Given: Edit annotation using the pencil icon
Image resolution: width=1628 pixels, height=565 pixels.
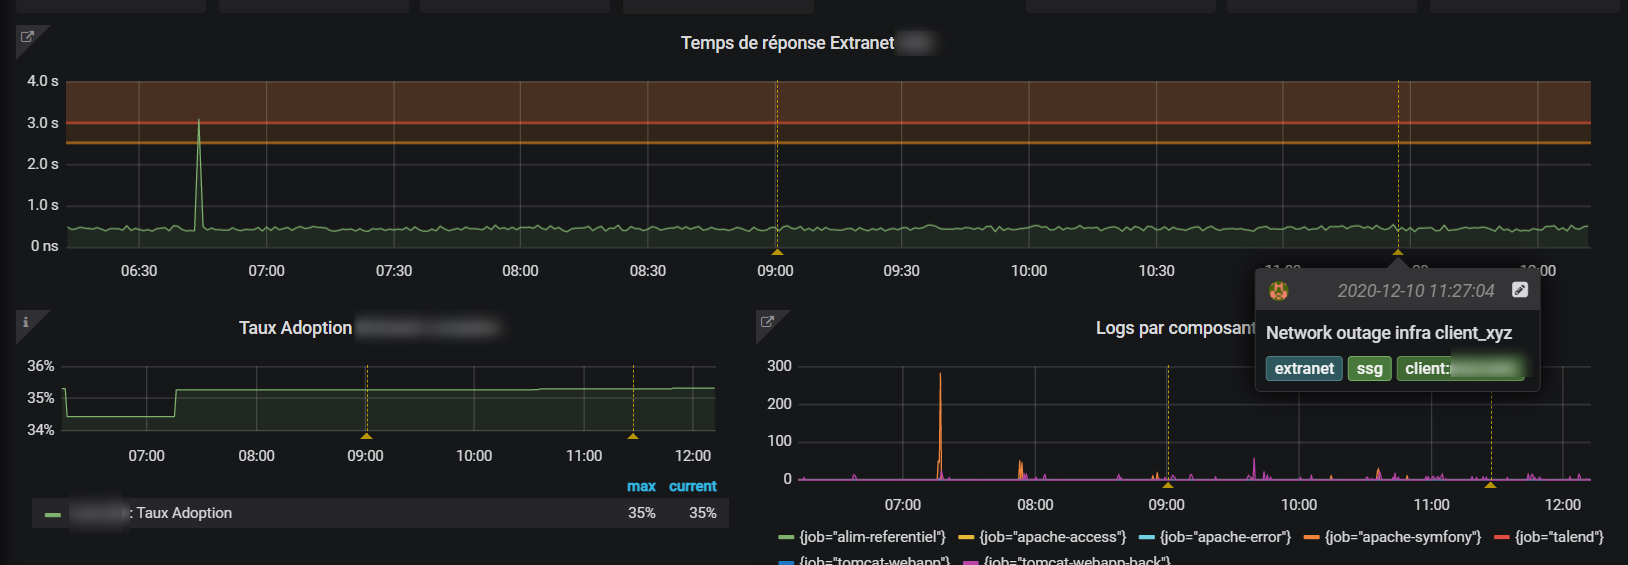Looking at the screenshot, I should (1520, 290).
